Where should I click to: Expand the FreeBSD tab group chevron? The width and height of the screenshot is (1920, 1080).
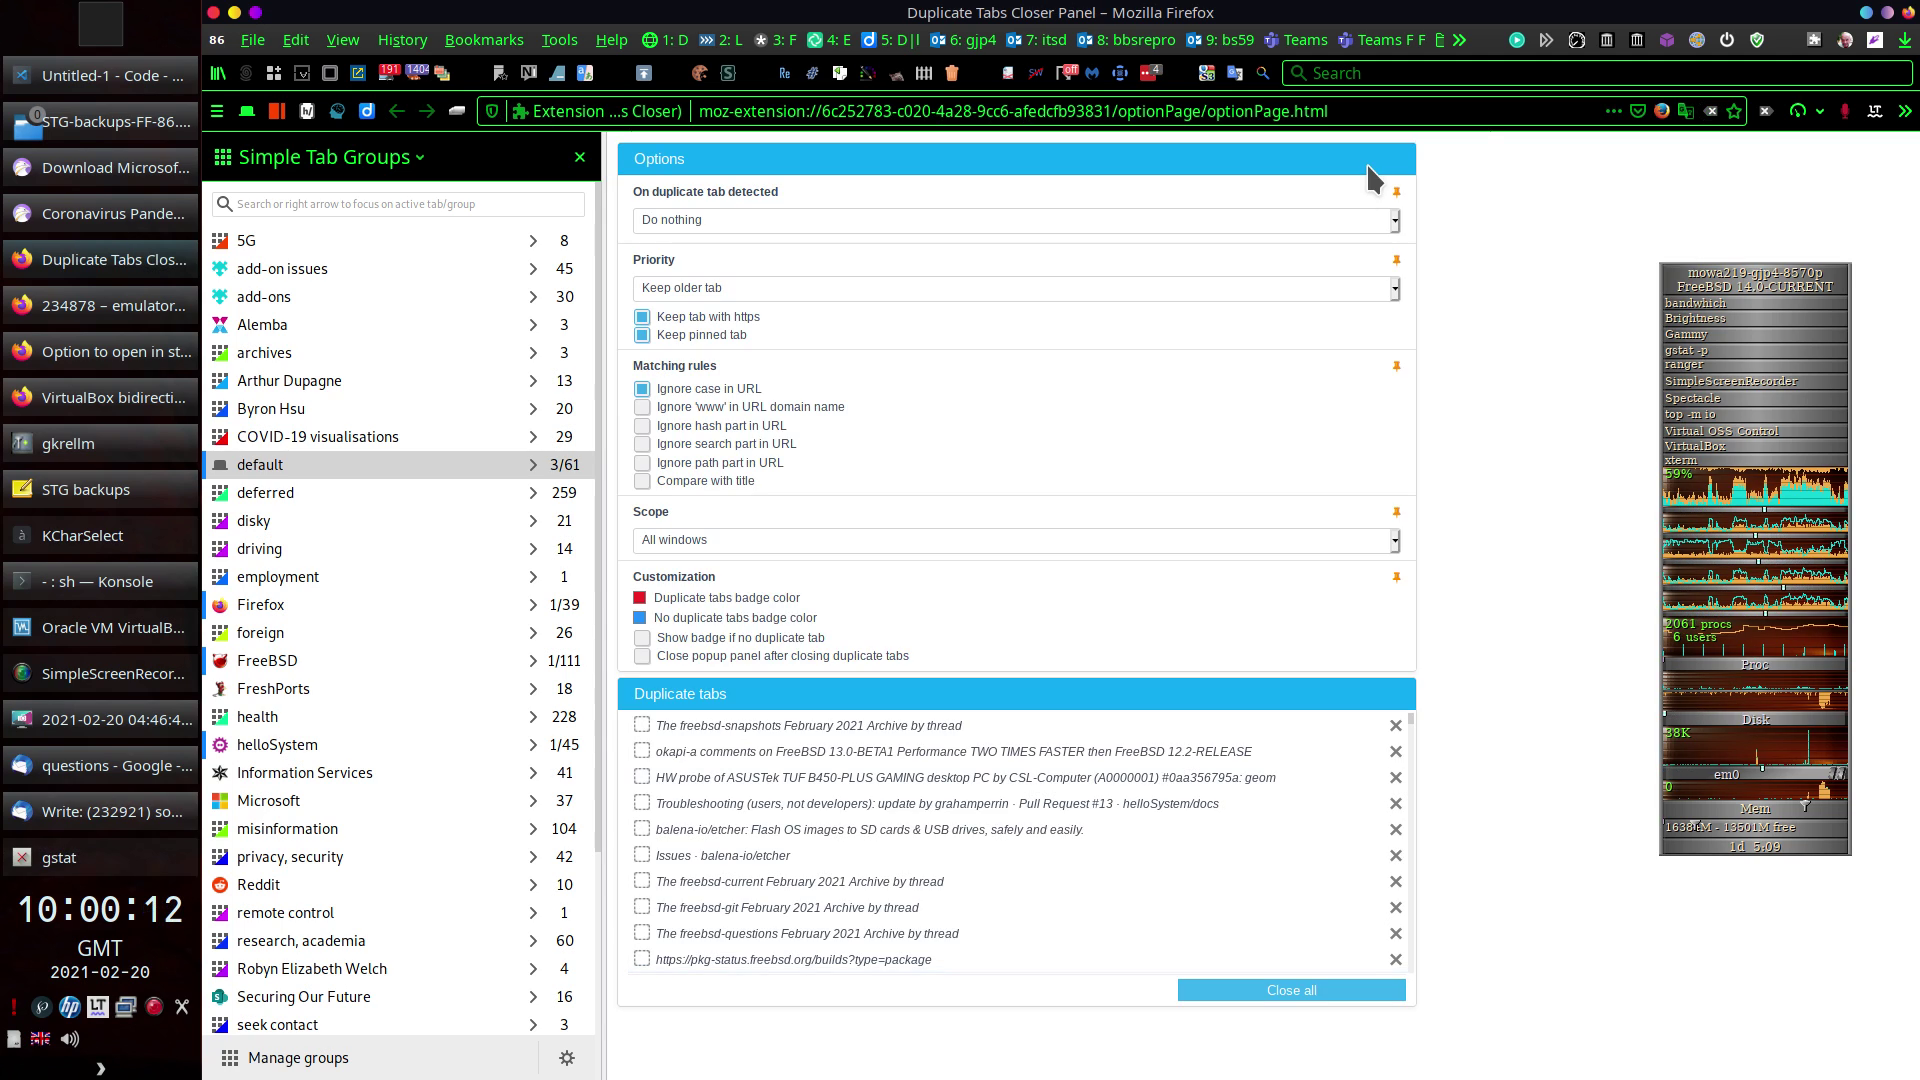tap(533, 661)
